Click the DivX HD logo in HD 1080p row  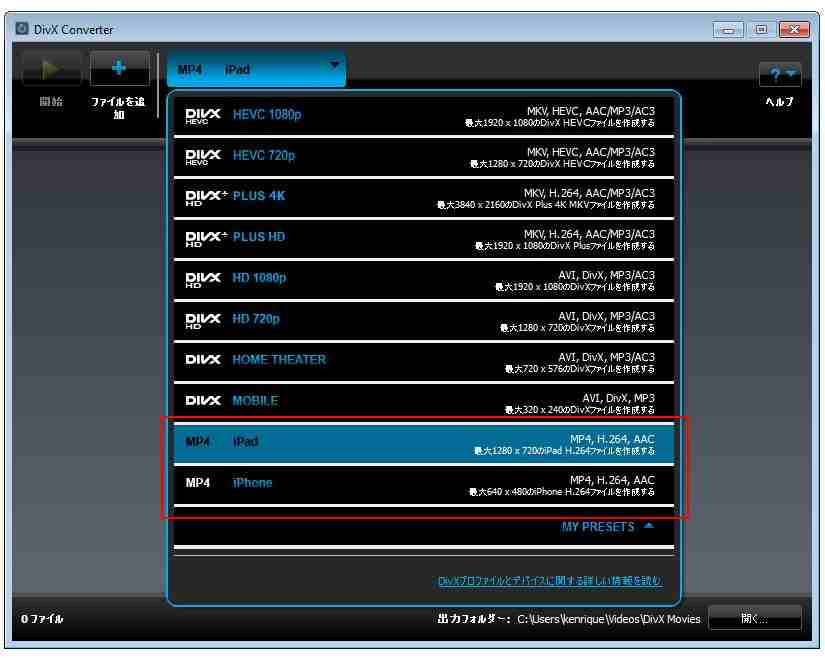point(203,280)
